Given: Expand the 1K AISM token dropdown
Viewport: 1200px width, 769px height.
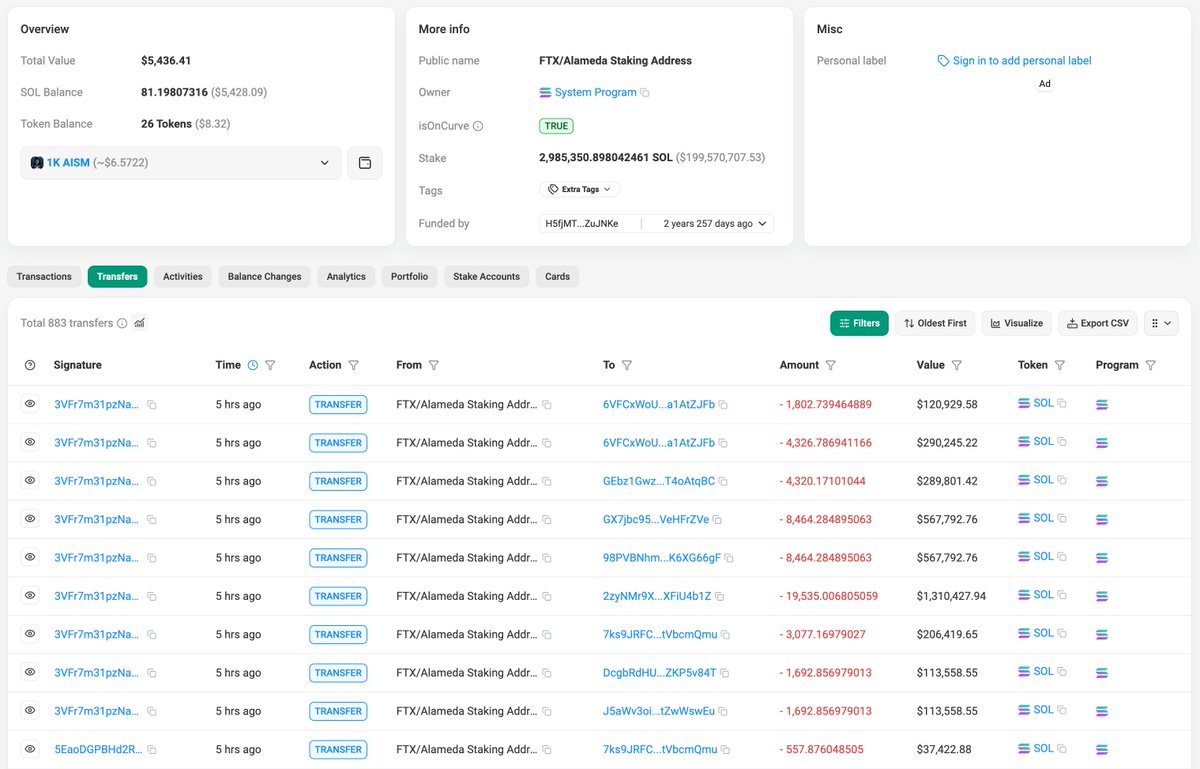Looking at the screenshot, I should [x=181, y=163].
